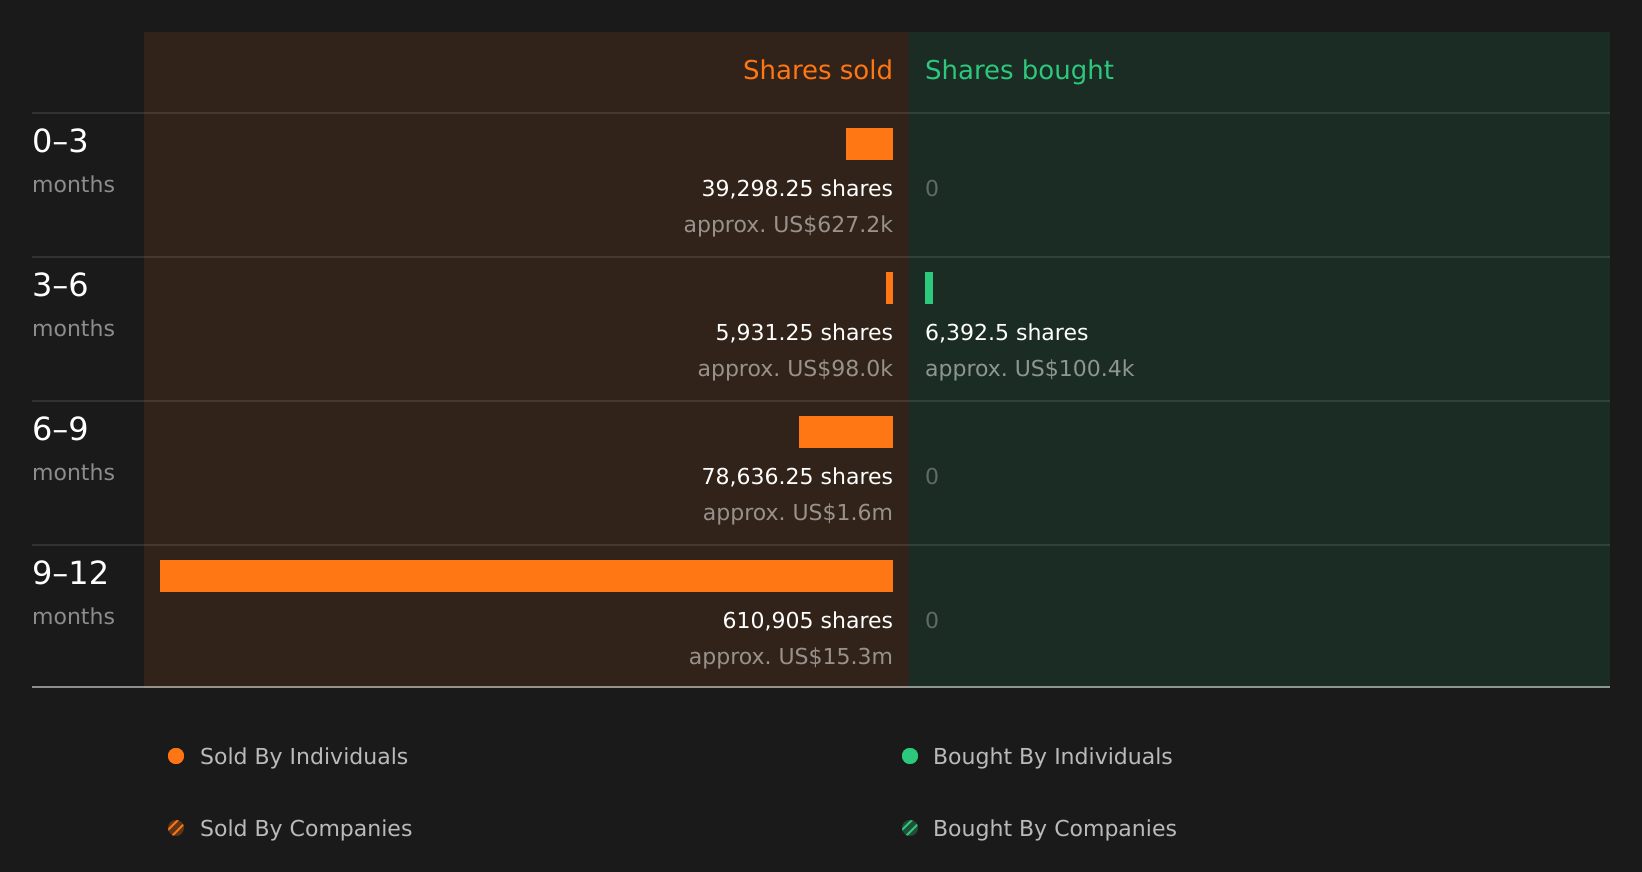The image size is (1642, 872).
Task: Click the Bought By Companies striped icon
Action: pos(910,828)
